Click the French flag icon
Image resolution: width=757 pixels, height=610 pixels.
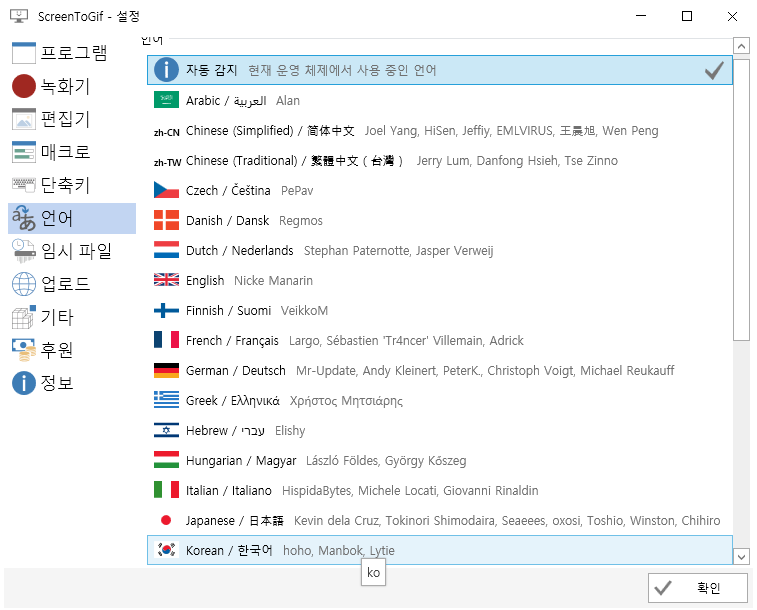(167, 340)
